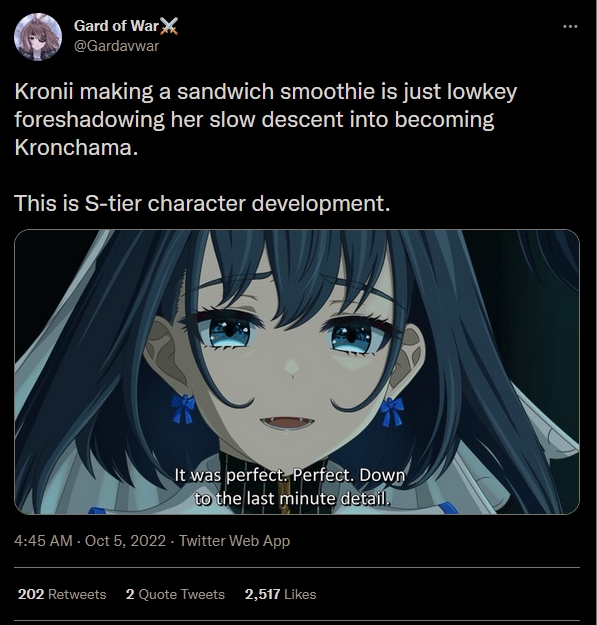Open the Gard of War display name
Image resolution: width=597 pixels, height=625 pixels.
[x=116, y=26]
